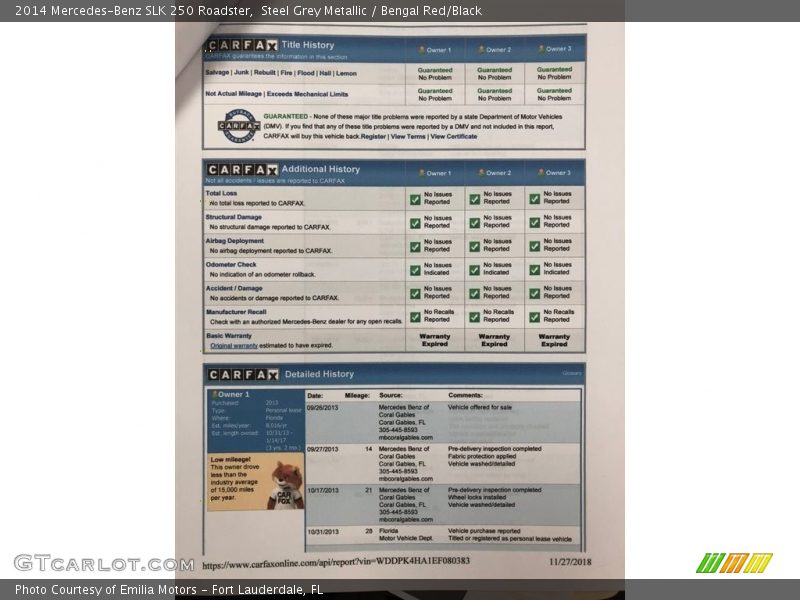Click Airbag Deployment checkmark for Owner 1
The image size is (800, 600).
(415, 247)
